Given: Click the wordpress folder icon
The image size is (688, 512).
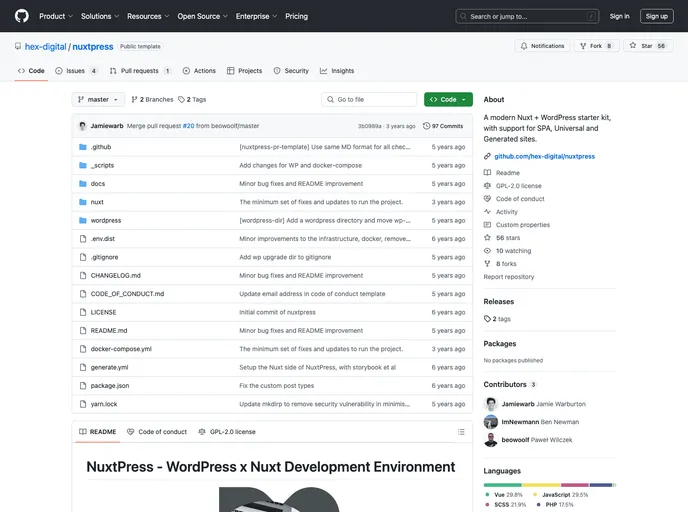Looking at the screenshot, I should click(82, 221).
